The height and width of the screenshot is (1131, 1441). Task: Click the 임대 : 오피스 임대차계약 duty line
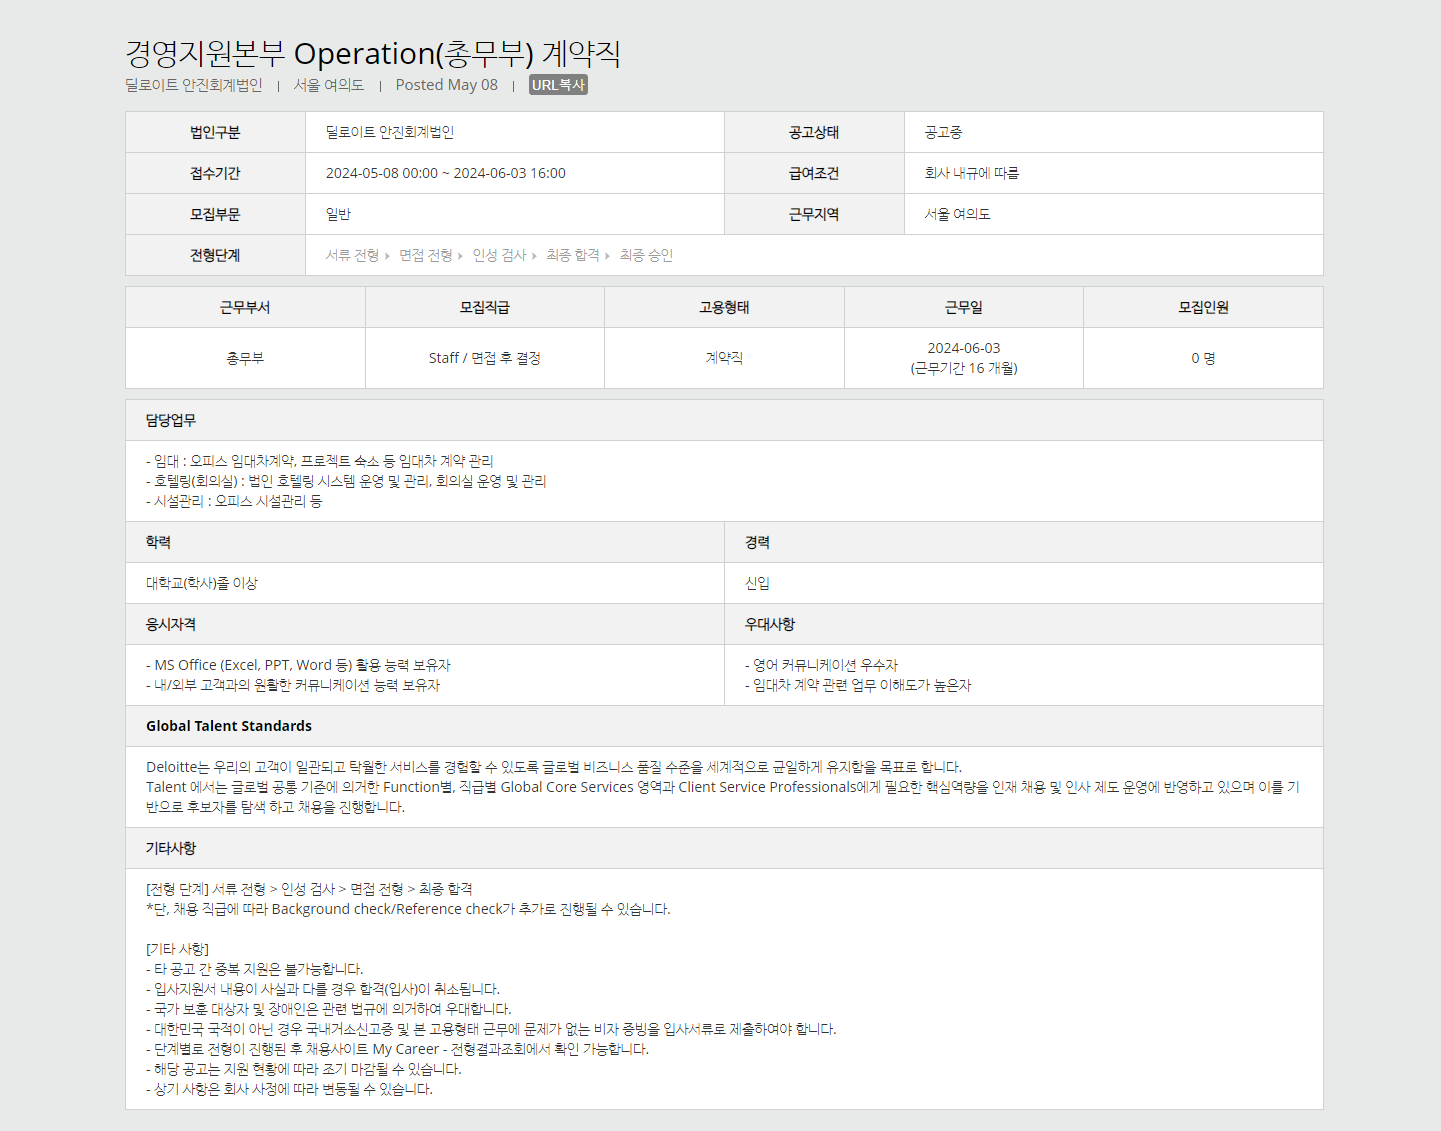320,461
